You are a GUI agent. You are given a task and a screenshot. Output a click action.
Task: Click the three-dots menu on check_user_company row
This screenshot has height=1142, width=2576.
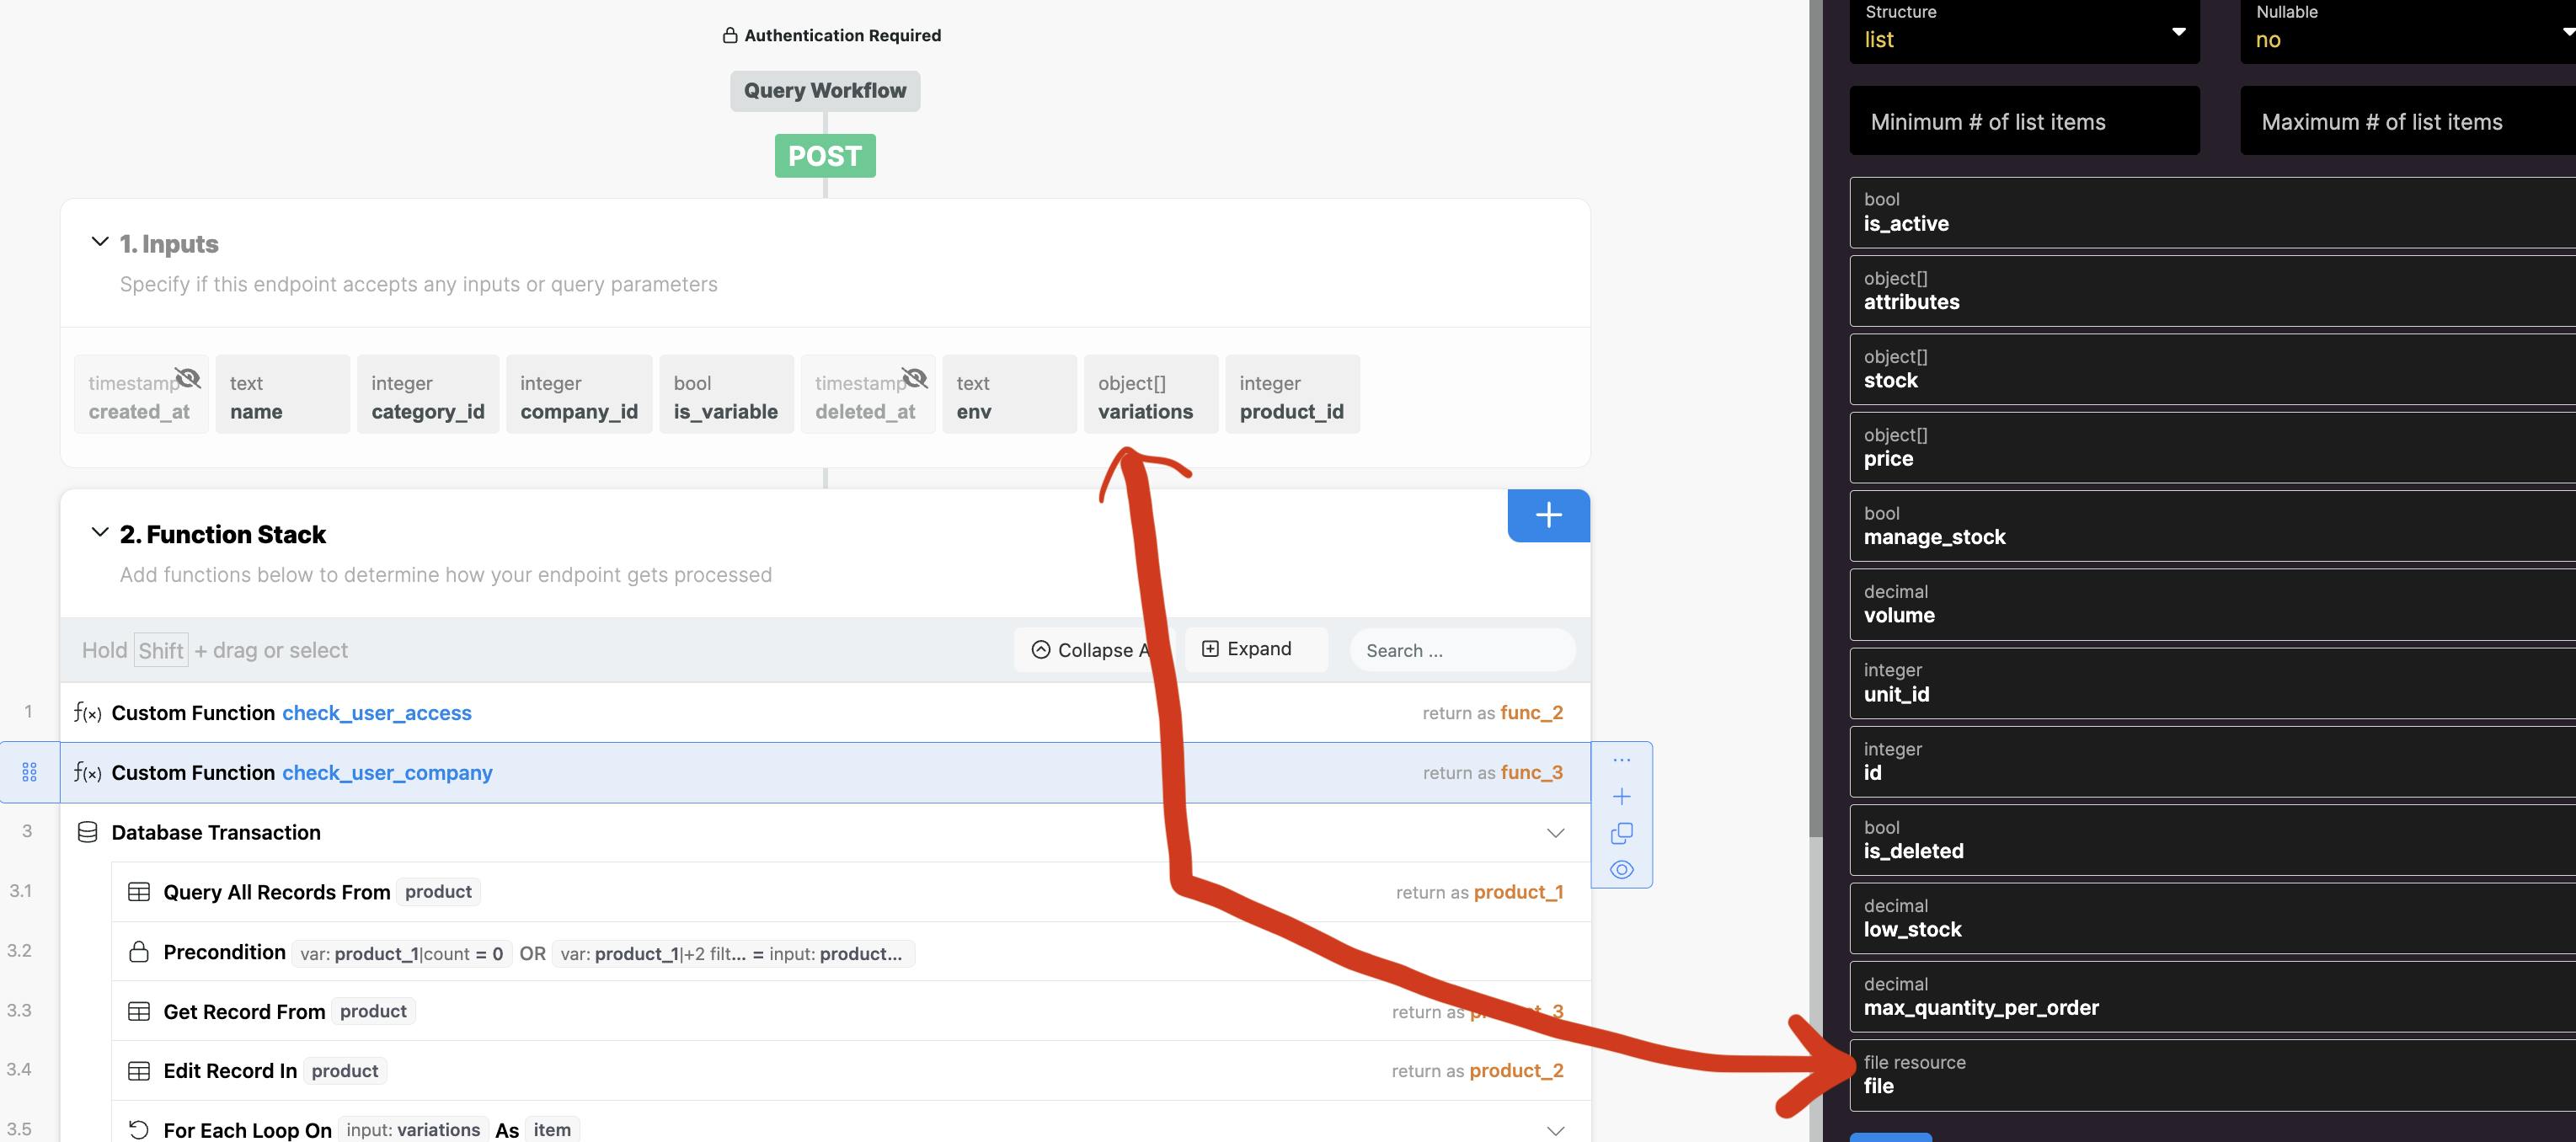pyautogui.click(x=1621, y=760)
